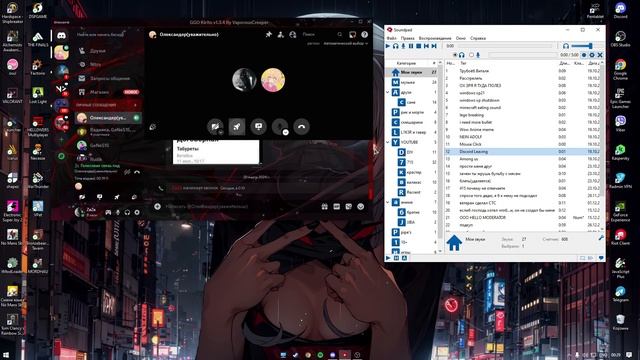Screen dimensions: 640x360
Task: Open Друзья (Friends) in the Discord sidebar
Action: (109, 51)
